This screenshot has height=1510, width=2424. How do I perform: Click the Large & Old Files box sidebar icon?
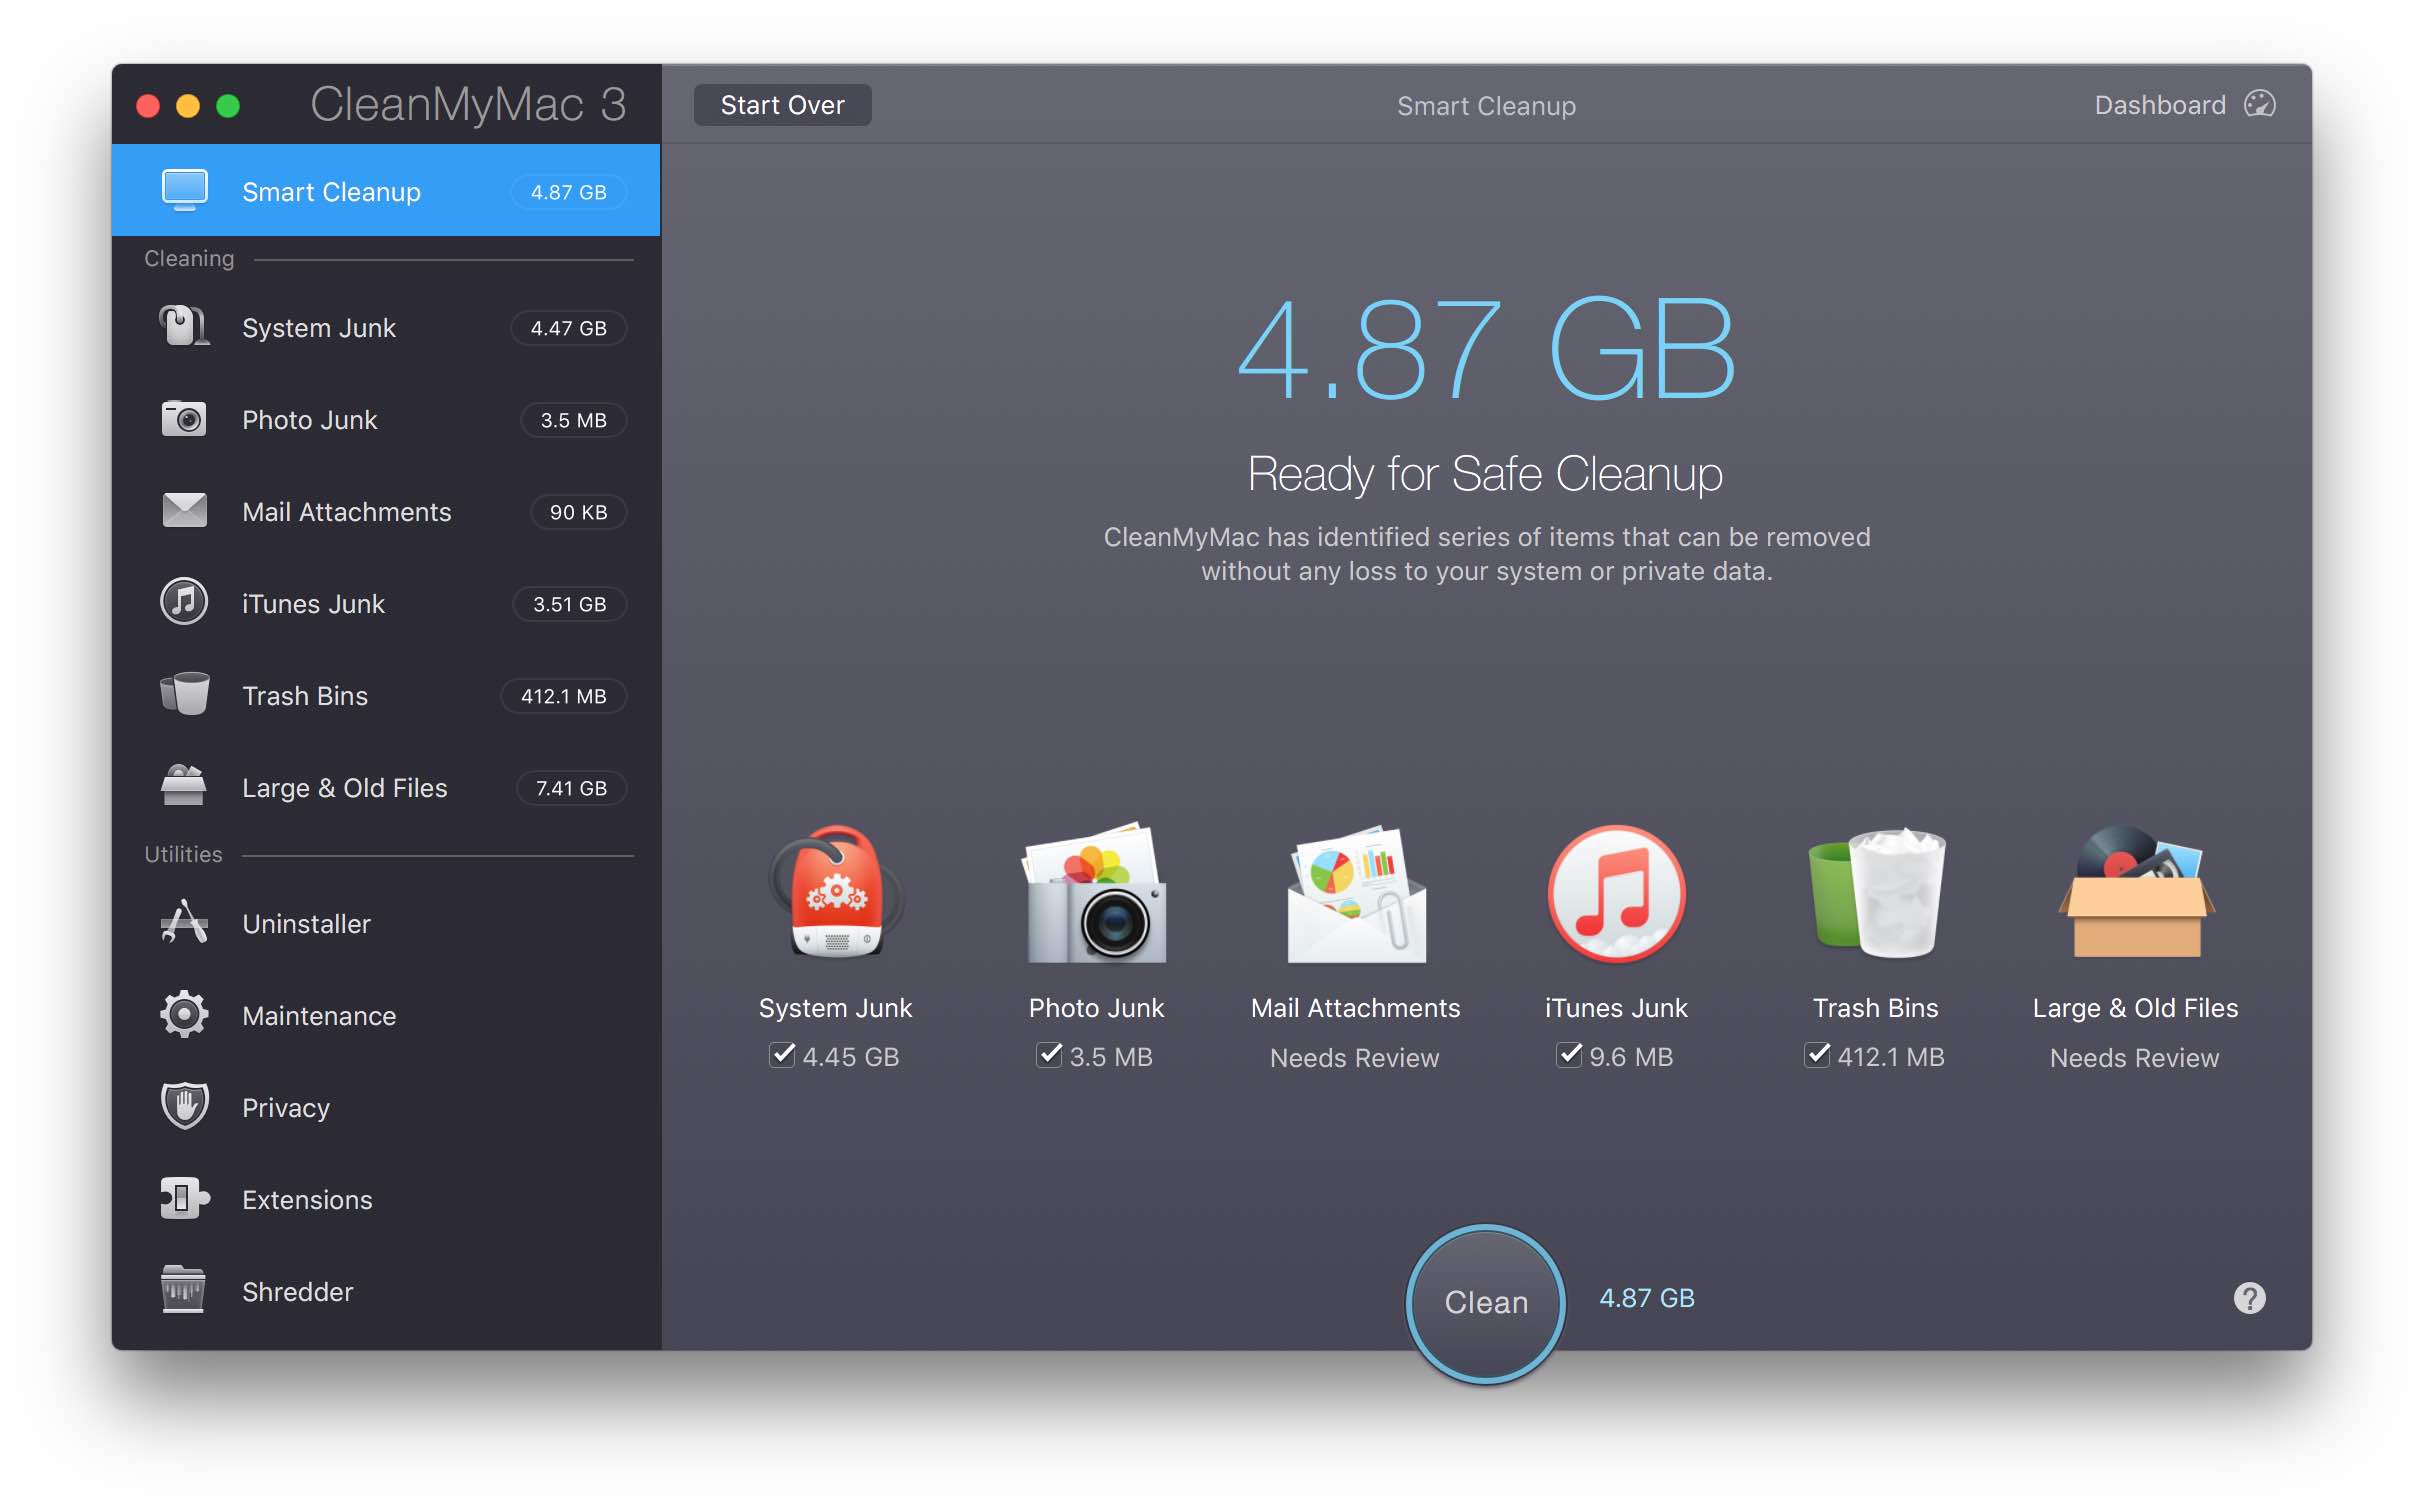[184, 786]
